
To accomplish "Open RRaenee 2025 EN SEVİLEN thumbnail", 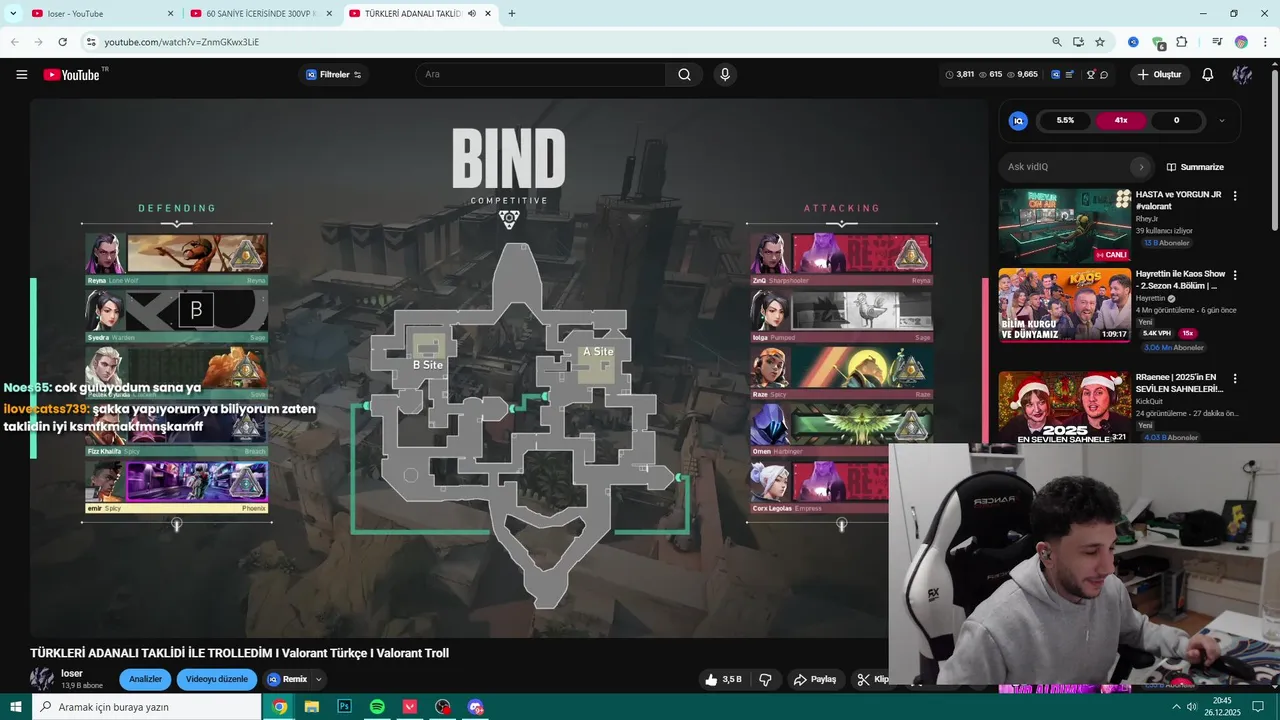I will tap(1064, 408).
